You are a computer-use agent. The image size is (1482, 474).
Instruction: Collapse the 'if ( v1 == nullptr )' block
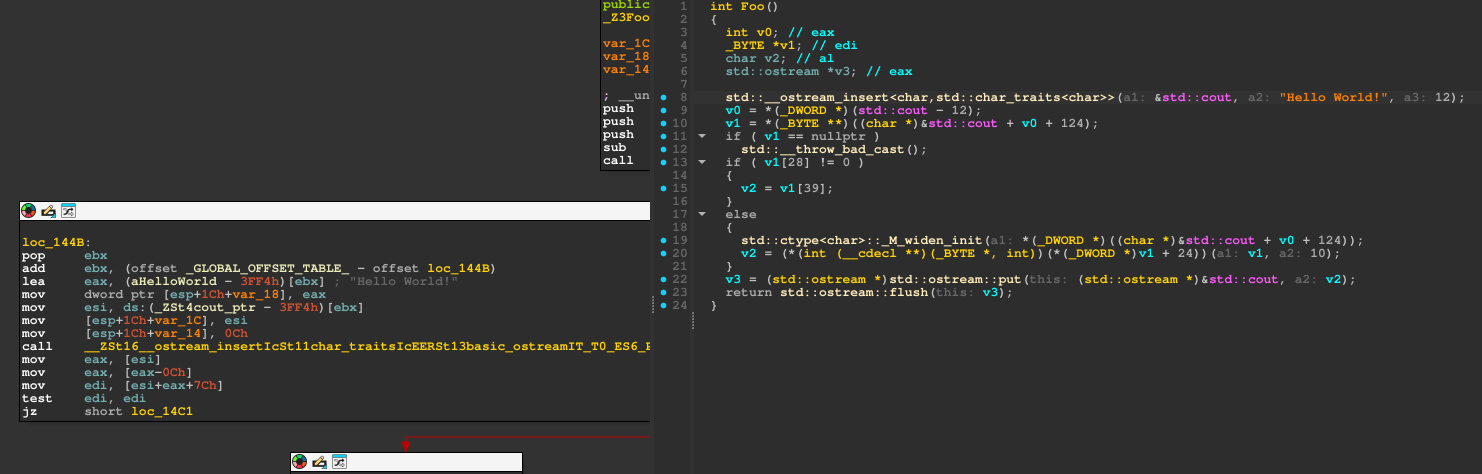pyautogui.click(x=701, y=136)
